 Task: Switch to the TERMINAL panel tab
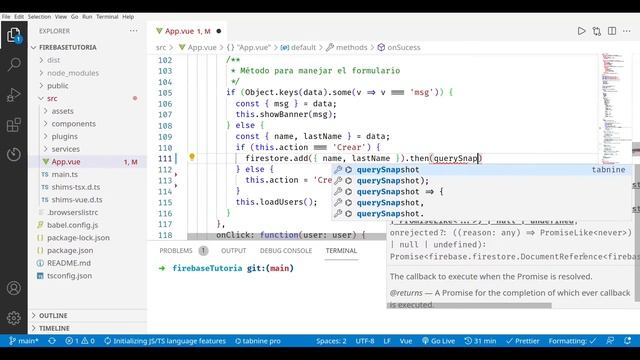[341, 251]
